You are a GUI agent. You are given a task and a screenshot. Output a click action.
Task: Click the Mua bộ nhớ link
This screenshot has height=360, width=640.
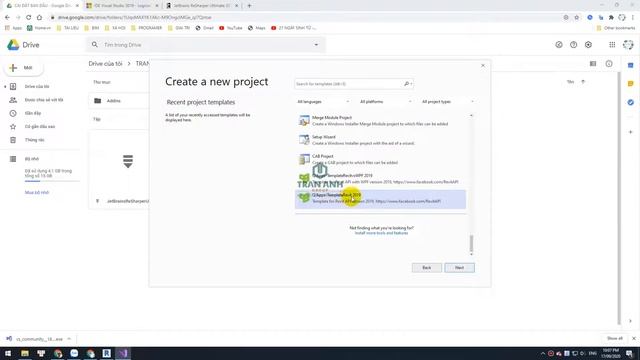tap(37, 192)
